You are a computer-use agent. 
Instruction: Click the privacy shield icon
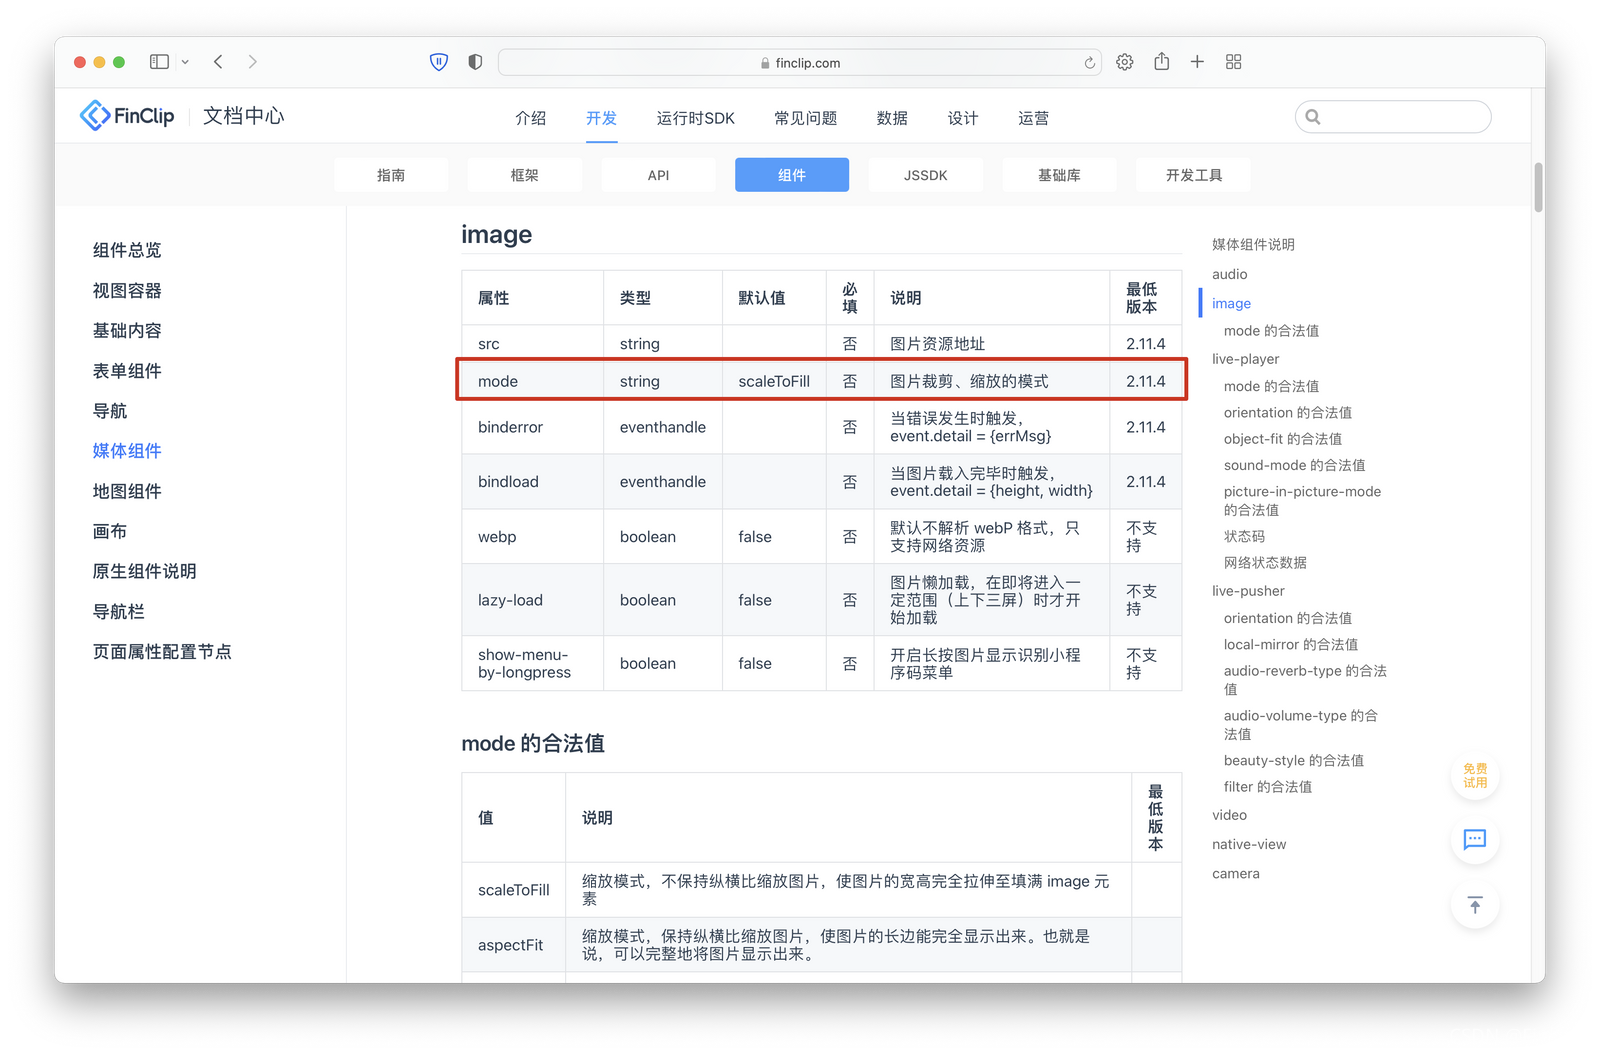(438, 61)
